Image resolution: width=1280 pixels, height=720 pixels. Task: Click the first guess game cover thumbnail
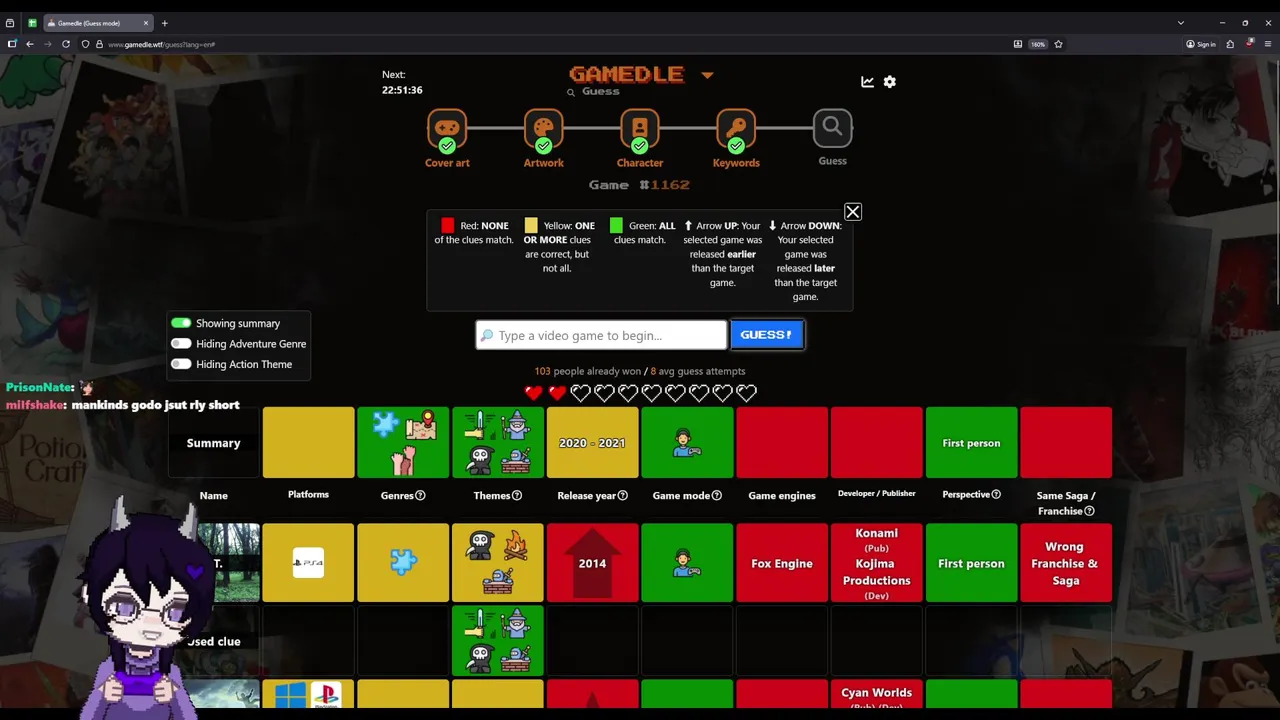pyautogui.click(x=228, y=563)
